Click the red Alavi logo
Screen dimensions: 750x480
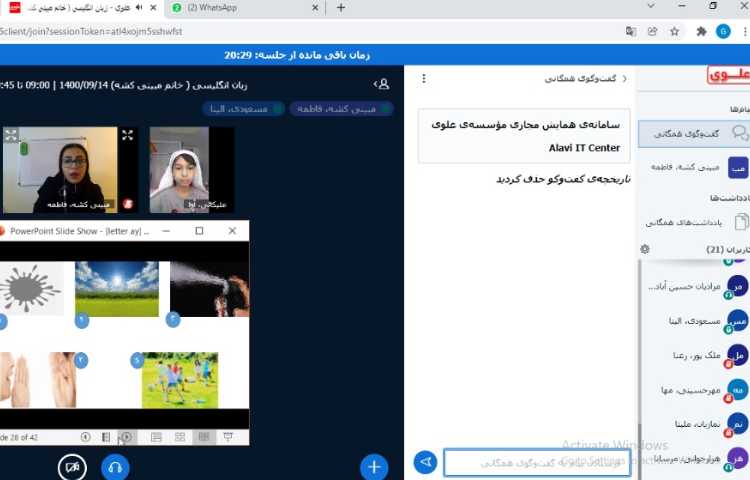coord(728,75)
